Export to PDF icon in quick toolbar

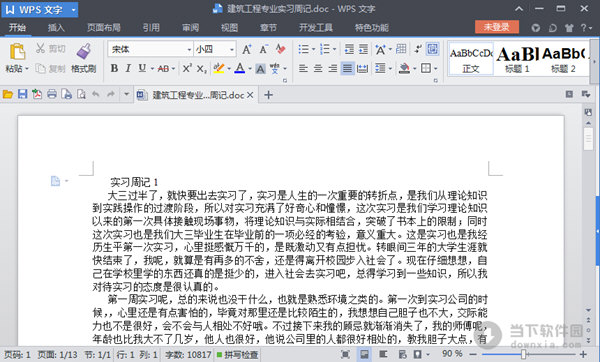pos(37,94)
